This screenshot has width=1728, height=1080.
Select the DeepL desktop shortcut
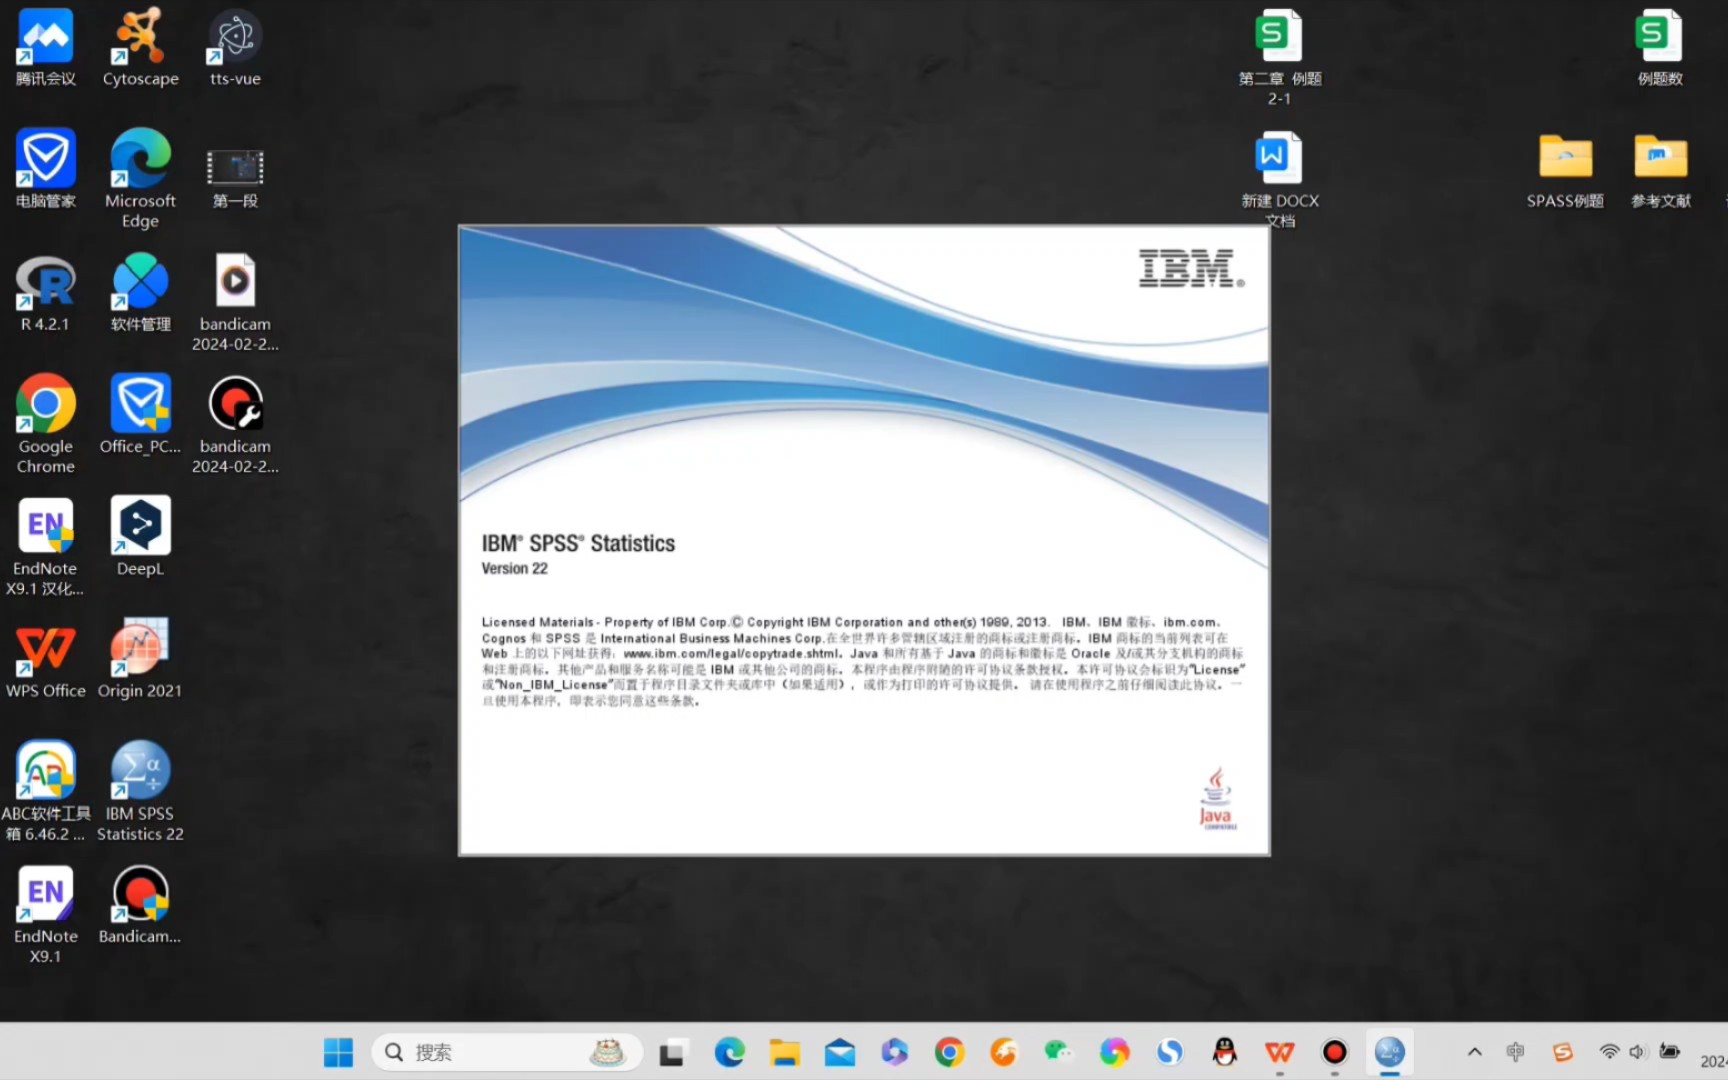click(x=140, y=537)
